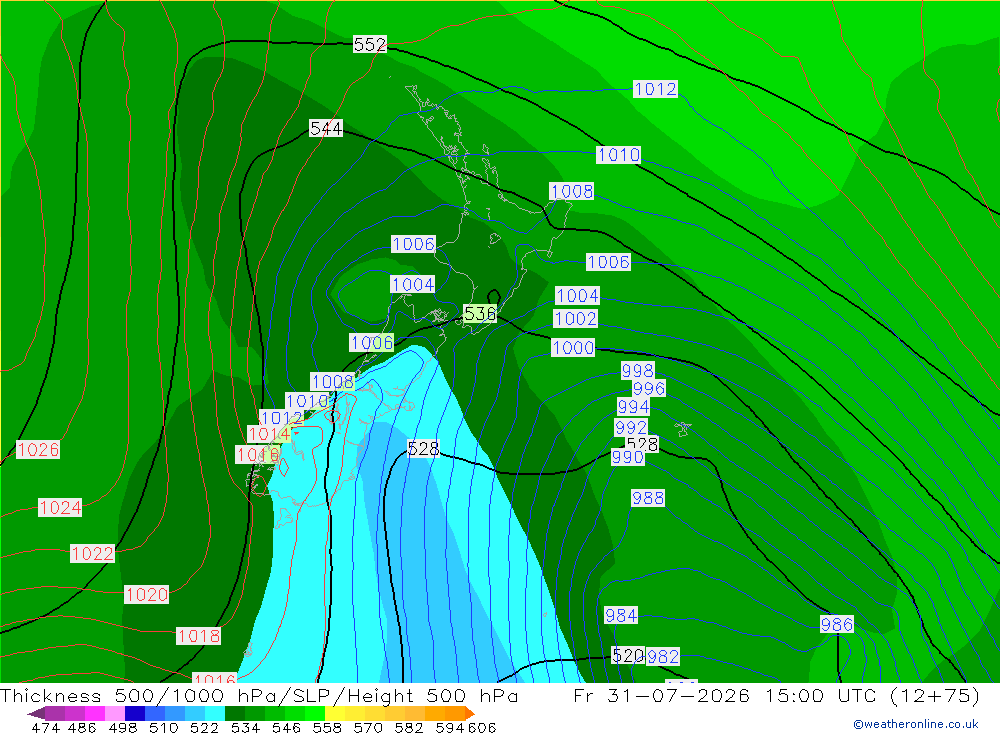Click the blue 996 pressure label
The width and height of the screenshot is (1000, 733).
649,389
